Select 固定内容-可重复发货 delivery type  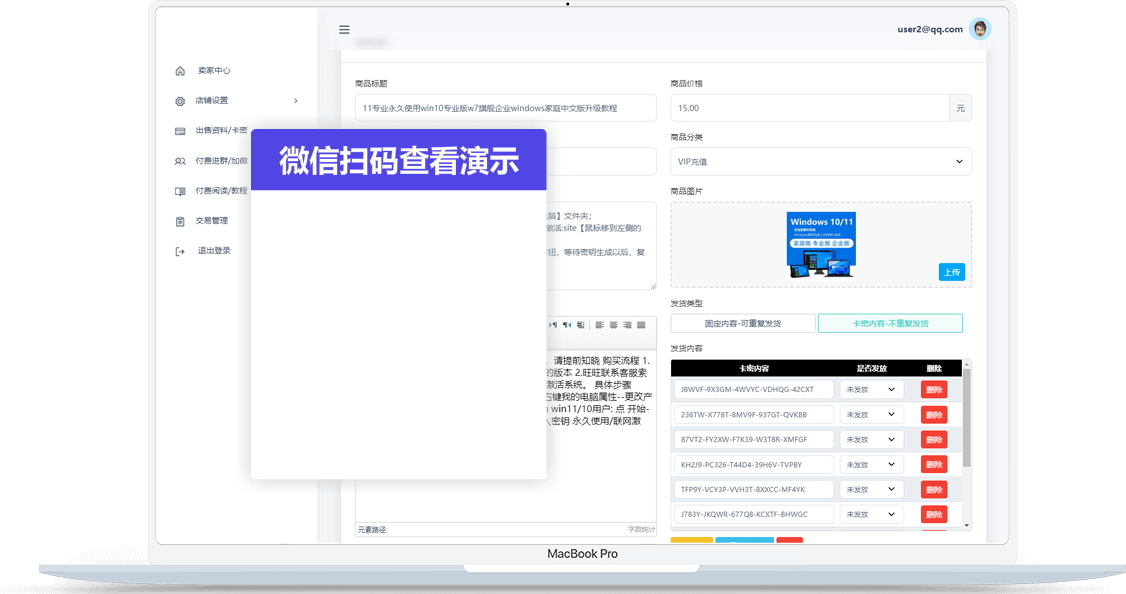coord(742,323)
